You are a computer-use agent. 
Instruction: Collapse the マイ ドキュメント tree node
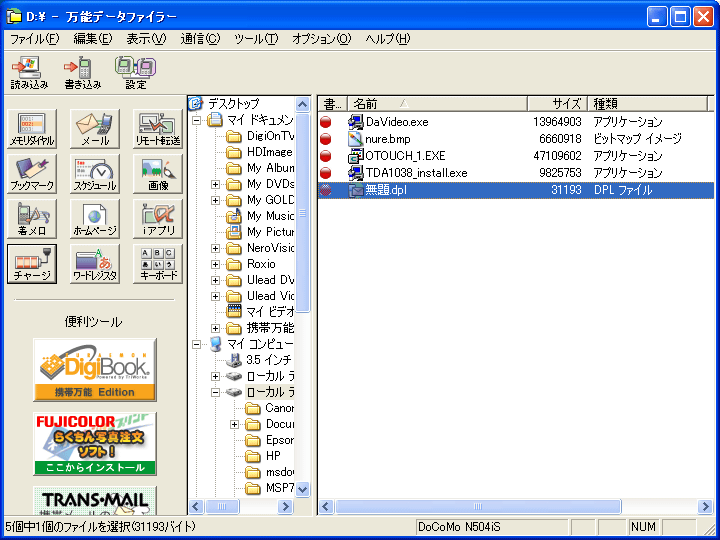198,120
